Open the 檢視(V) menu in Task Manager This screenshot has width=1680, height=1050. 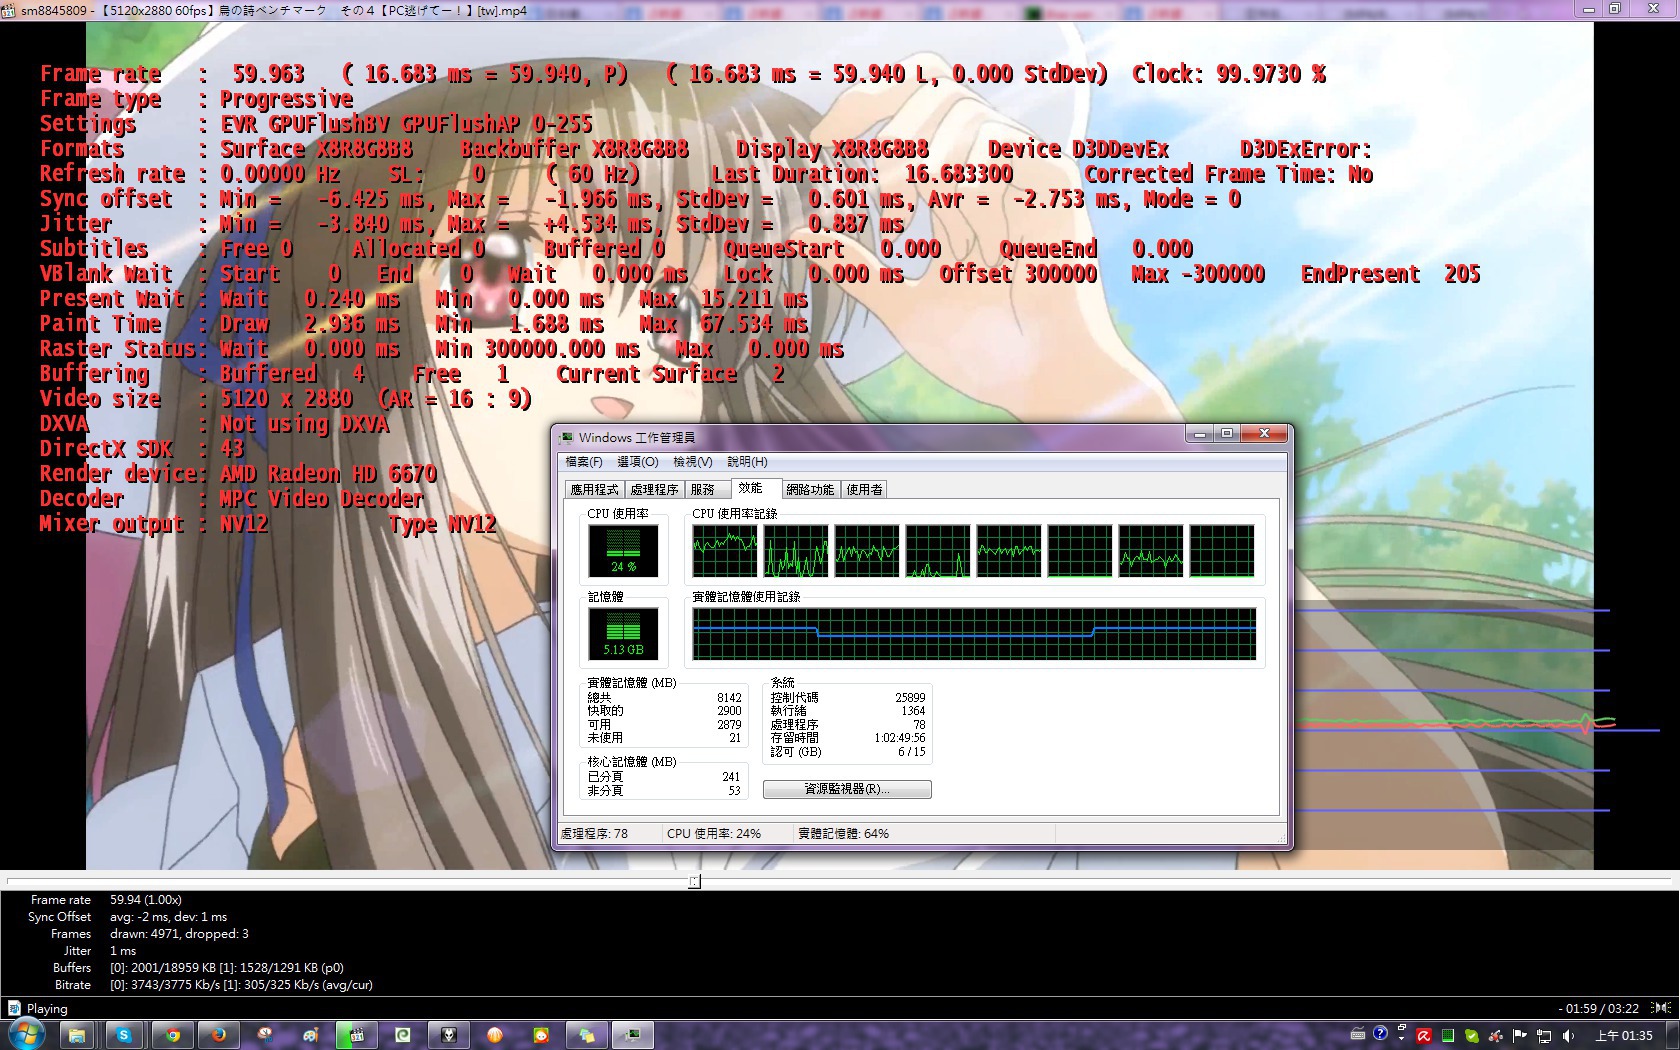tap(693, 462)
